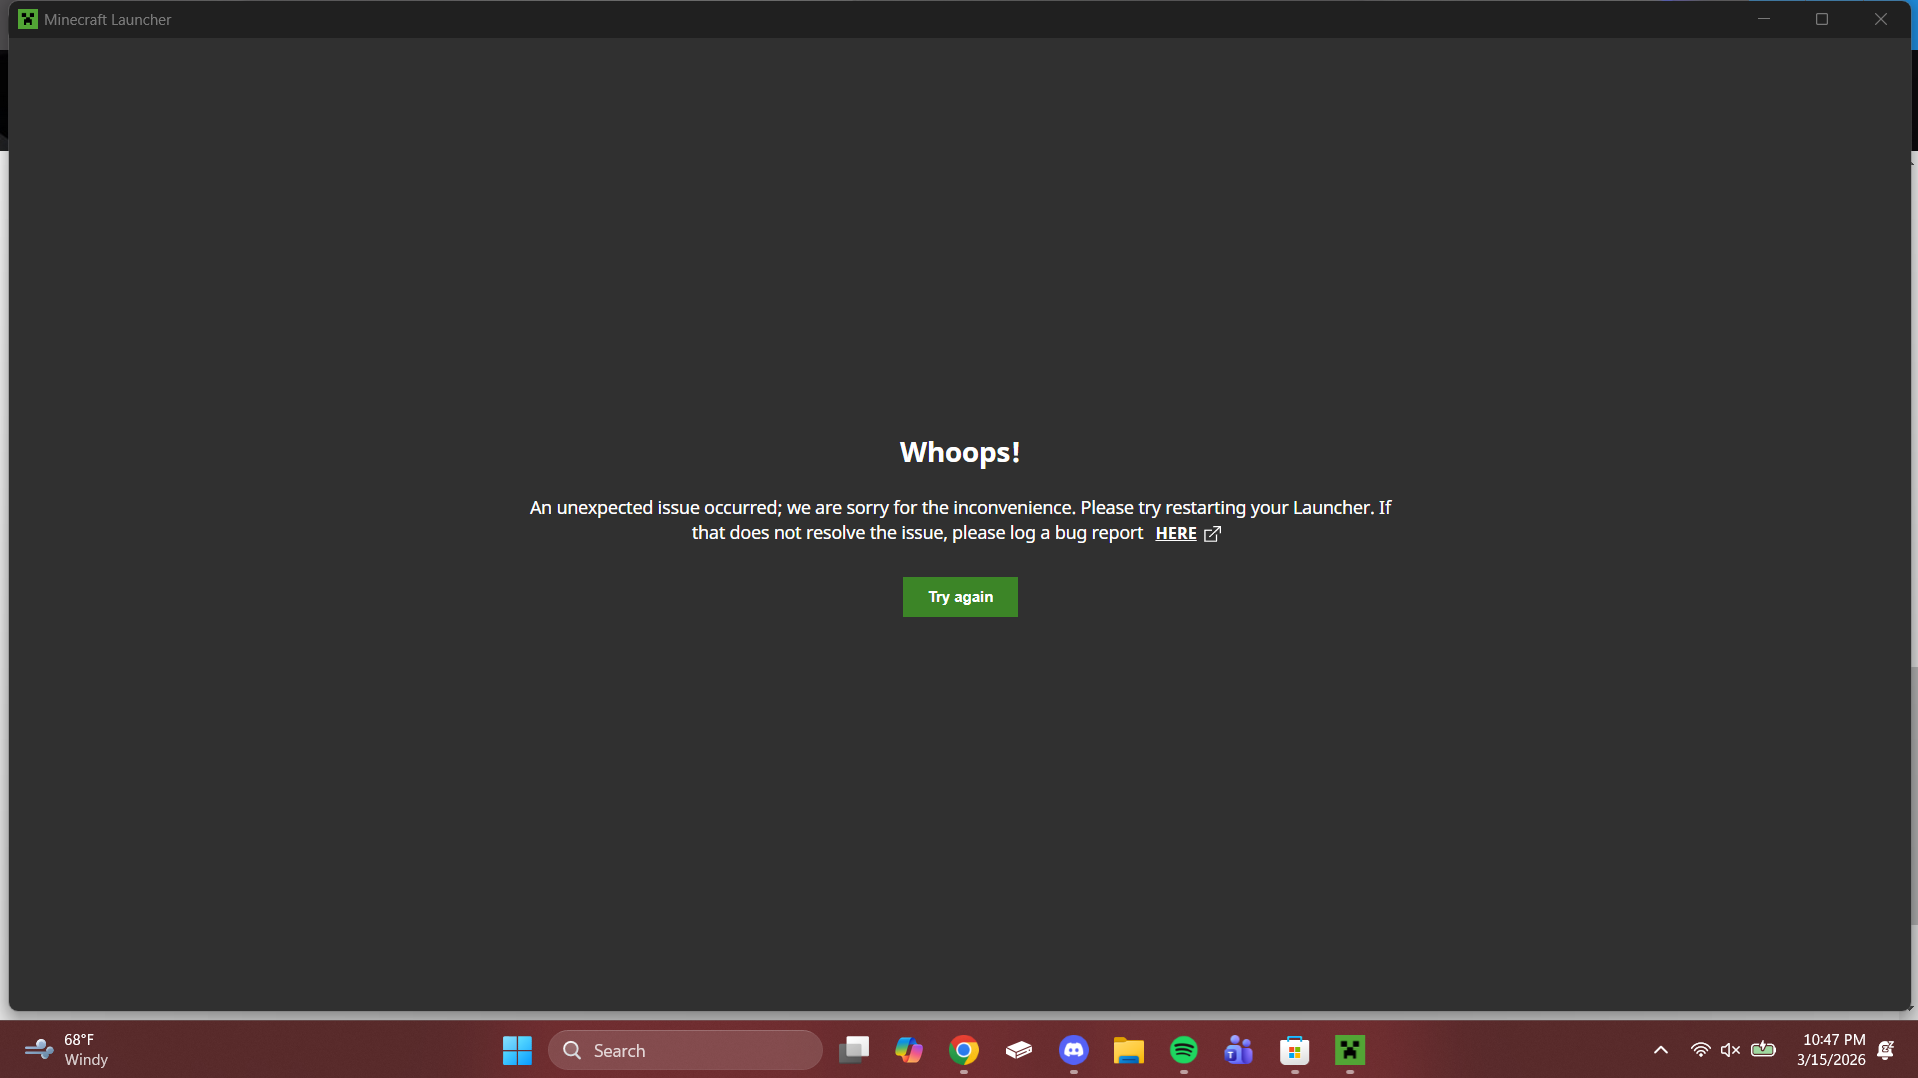Screen dimensions: 1918x1078
Task: Open Task View from the taskbar
Action: tap(854, 1050)
